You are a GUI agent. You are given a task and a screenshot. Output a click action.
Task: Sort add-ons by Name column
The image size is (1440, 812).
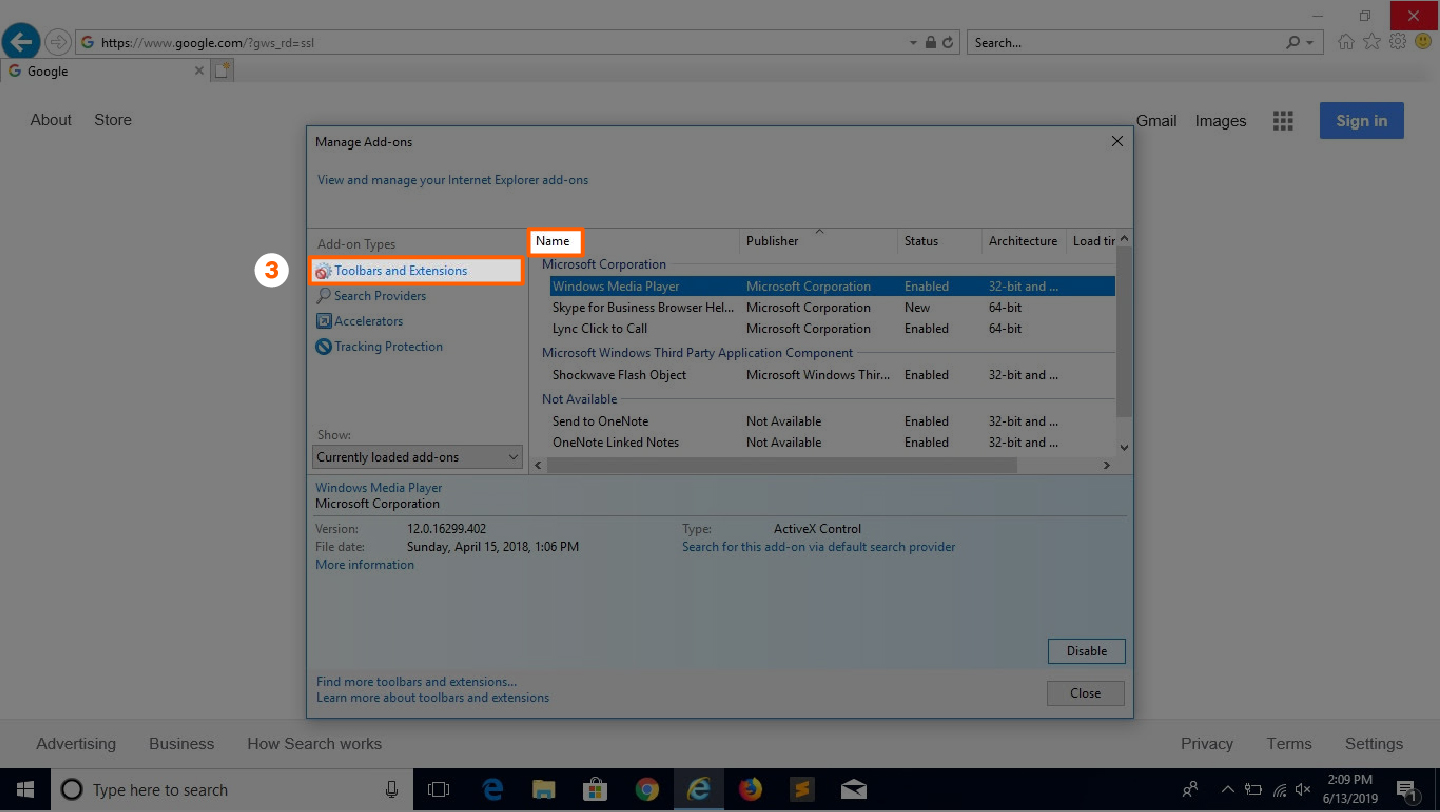553,241
